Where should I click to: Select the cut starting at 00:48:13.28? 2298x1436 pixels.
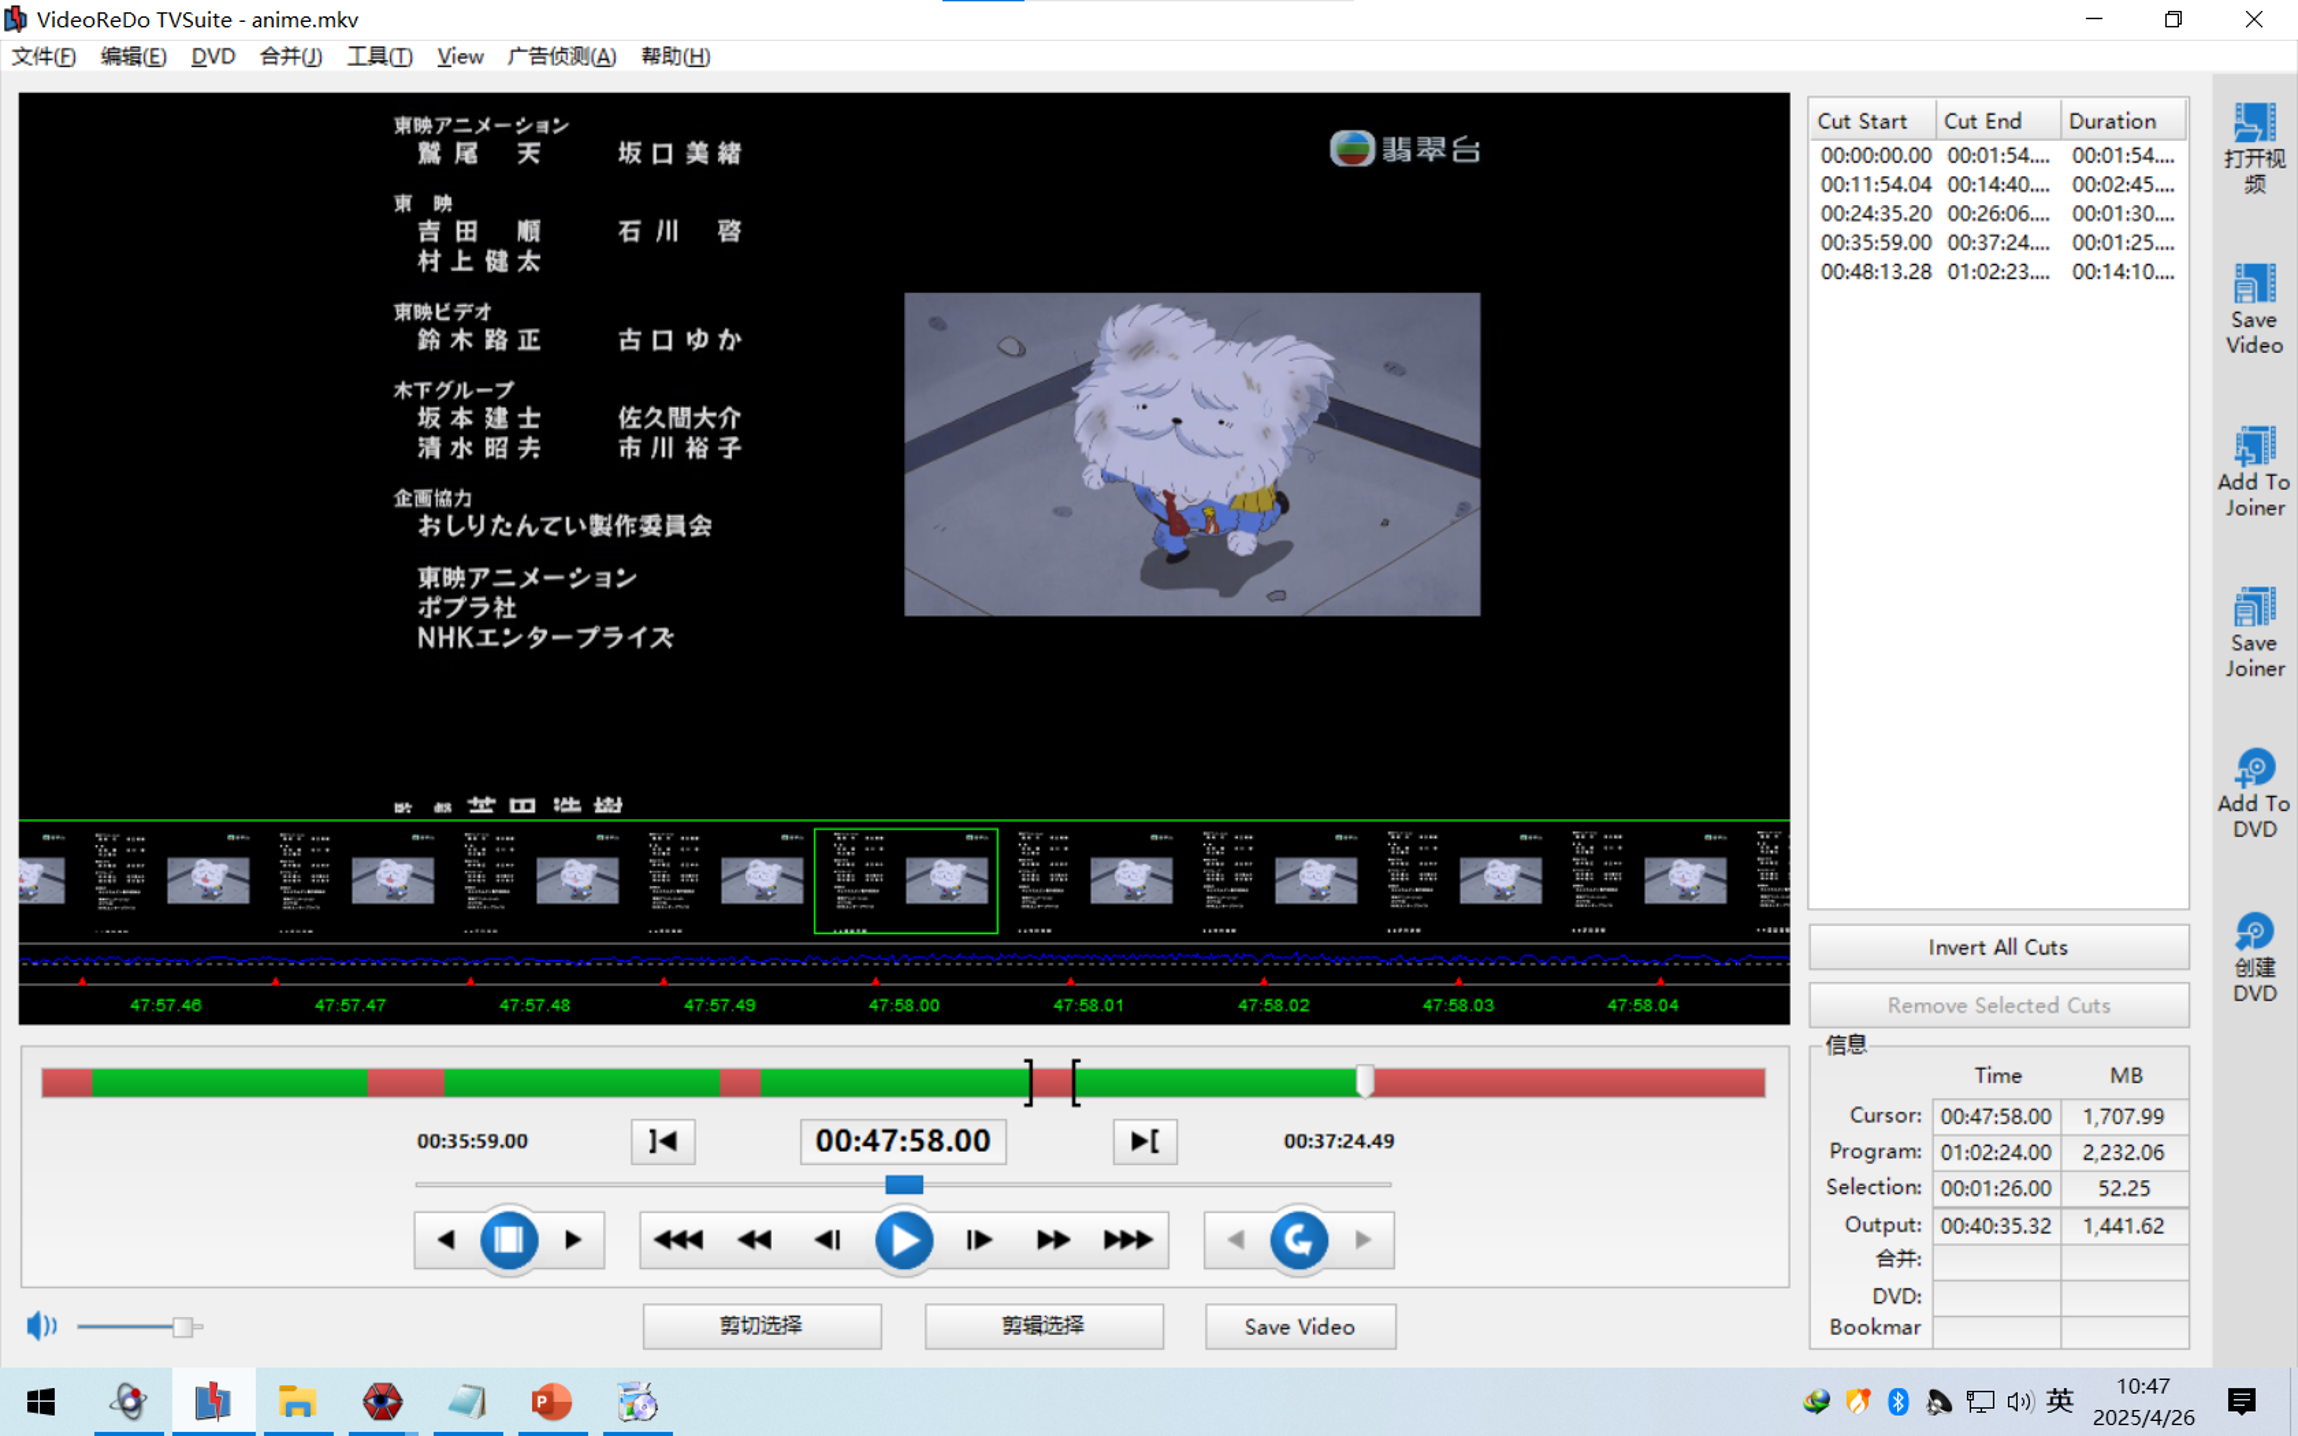click(1997, 271)
